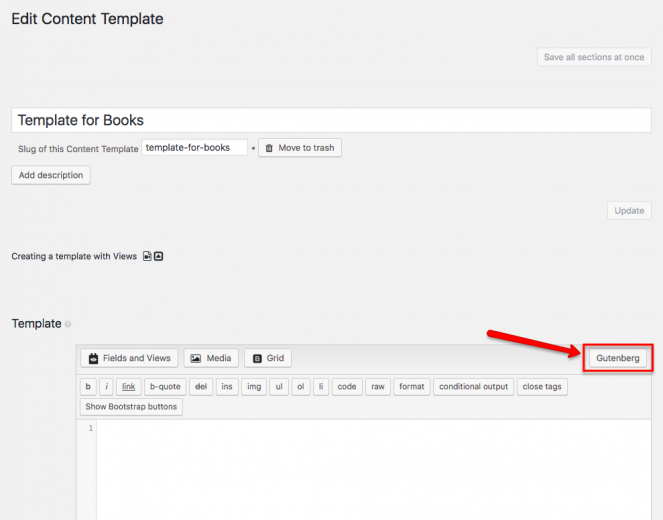
Task: Click line number 1 in the editor gutter
Action: (x=90, y=428)
